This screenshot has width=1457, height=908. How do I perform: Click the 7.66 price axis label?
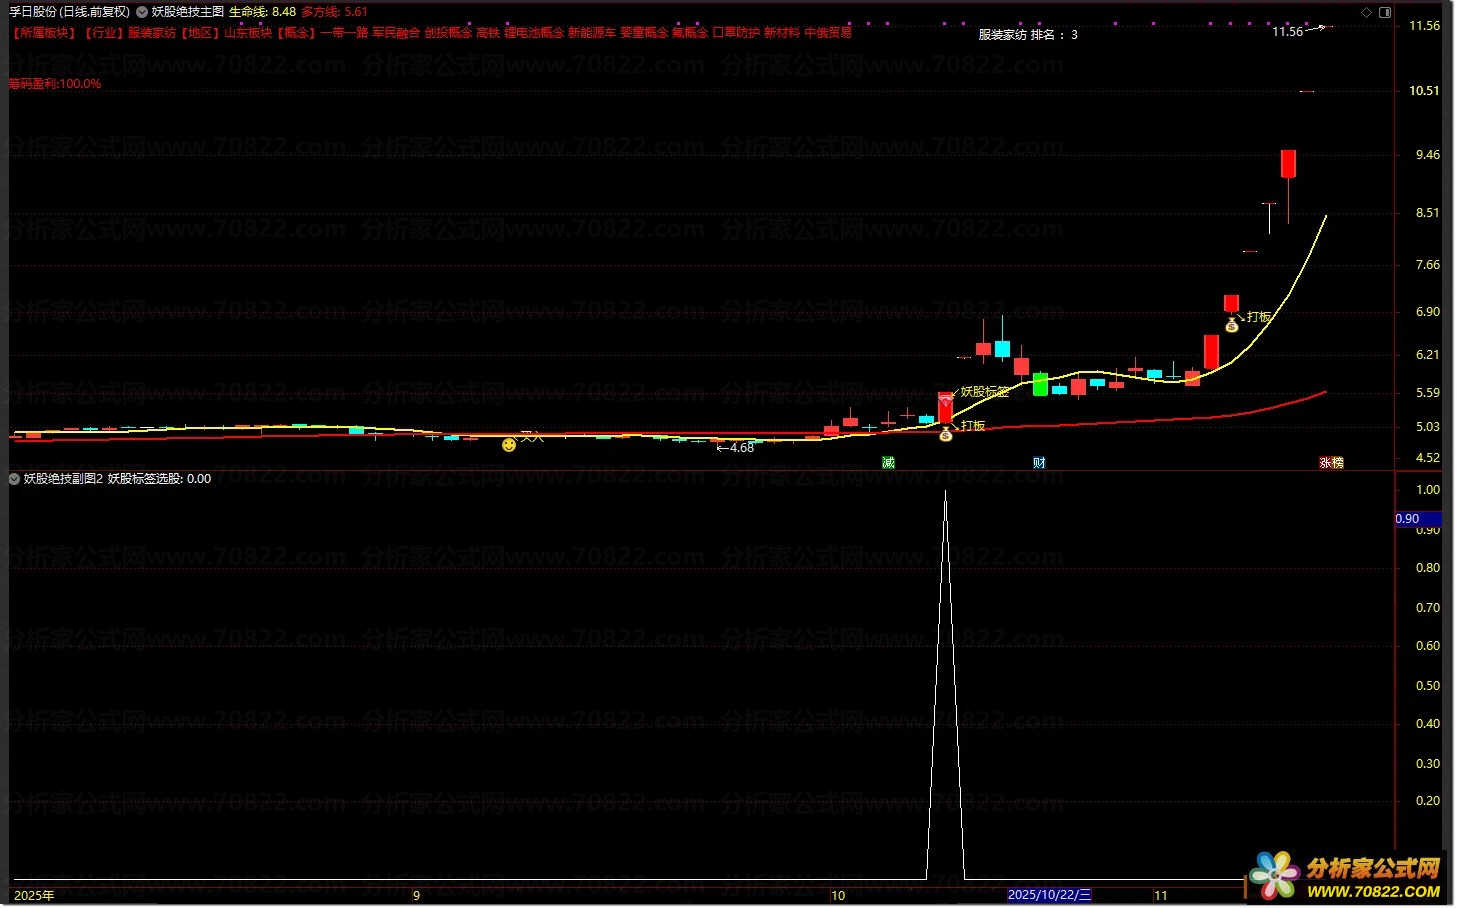1427,265
